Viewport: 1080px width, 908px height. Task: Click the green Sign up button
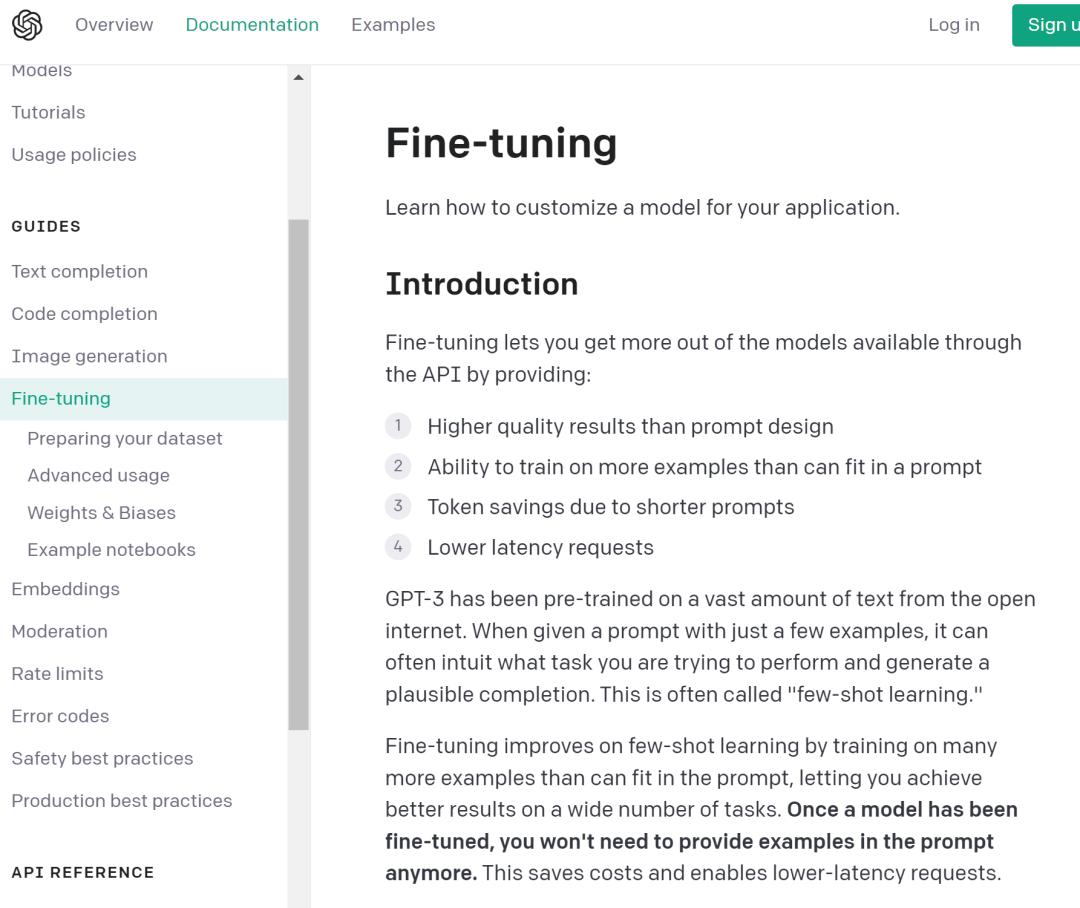(1046, 25)
